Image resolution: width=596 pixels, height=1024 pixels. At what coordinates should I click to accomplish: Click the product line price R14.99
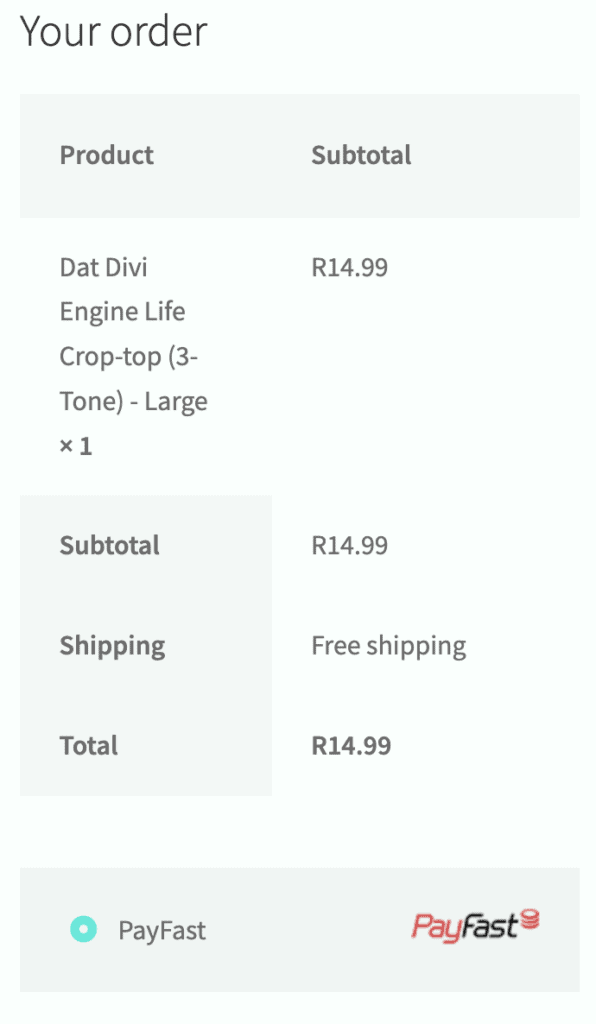pos(349,267)
